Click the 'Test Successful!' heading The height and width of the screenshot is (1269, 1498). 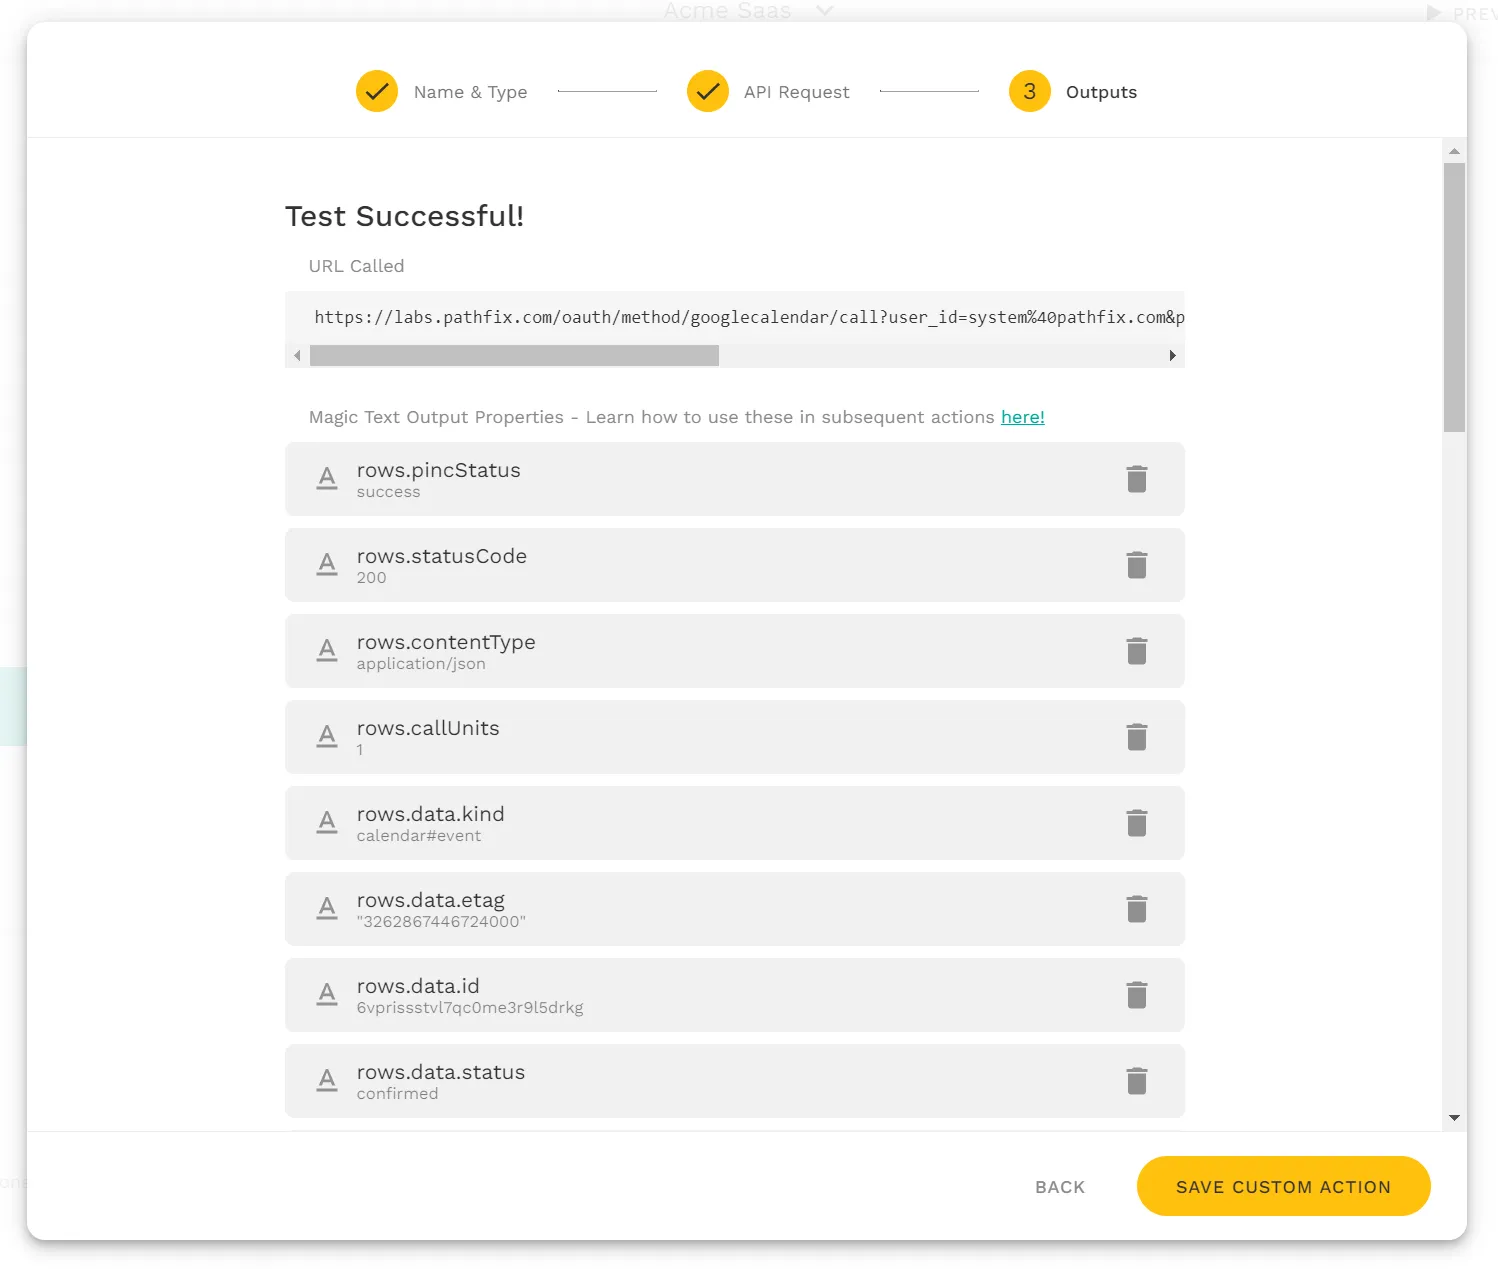pyautogui.click(x=405, y=216)
